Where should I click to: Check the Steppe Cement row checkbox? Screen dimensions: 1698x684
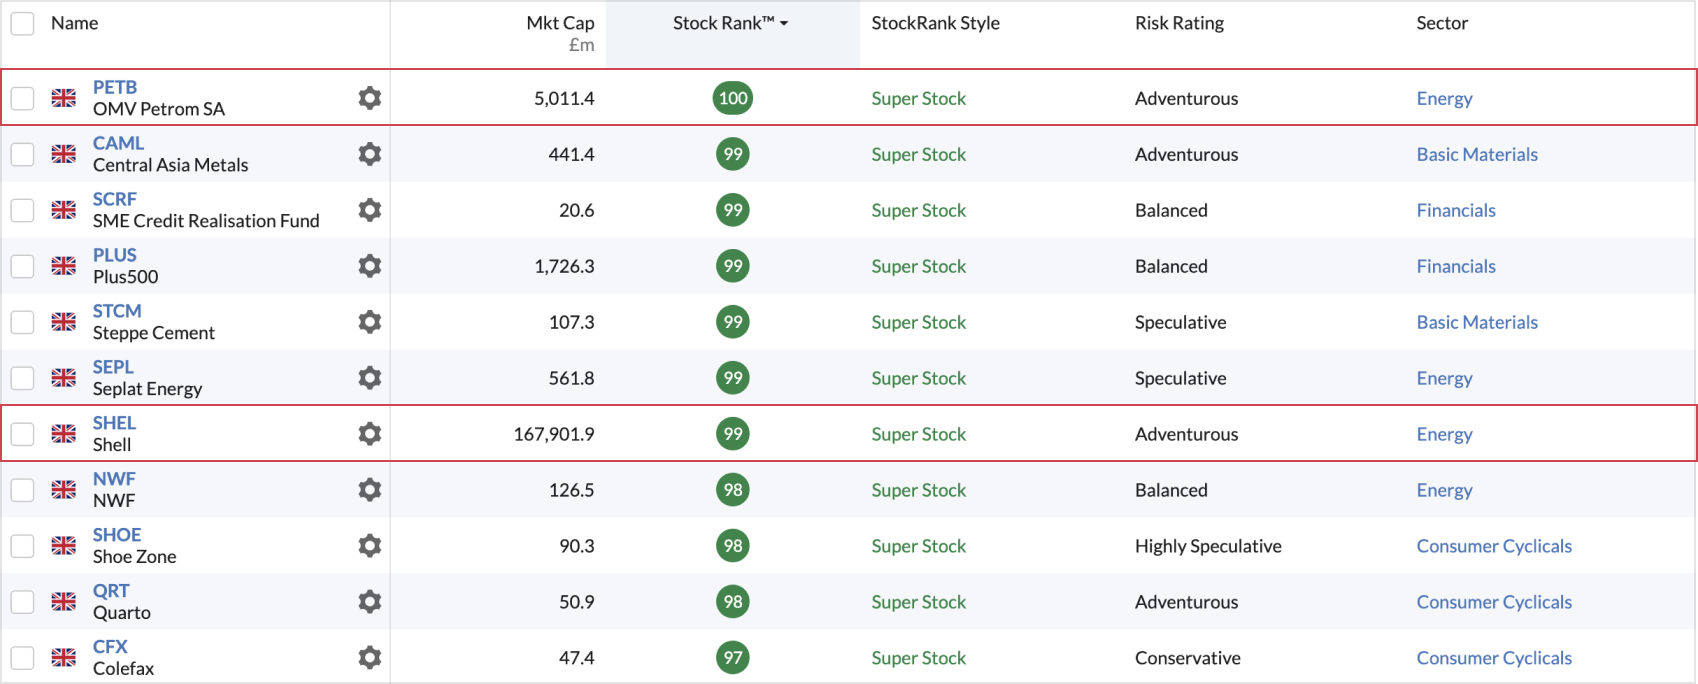[x=22, y=322]
